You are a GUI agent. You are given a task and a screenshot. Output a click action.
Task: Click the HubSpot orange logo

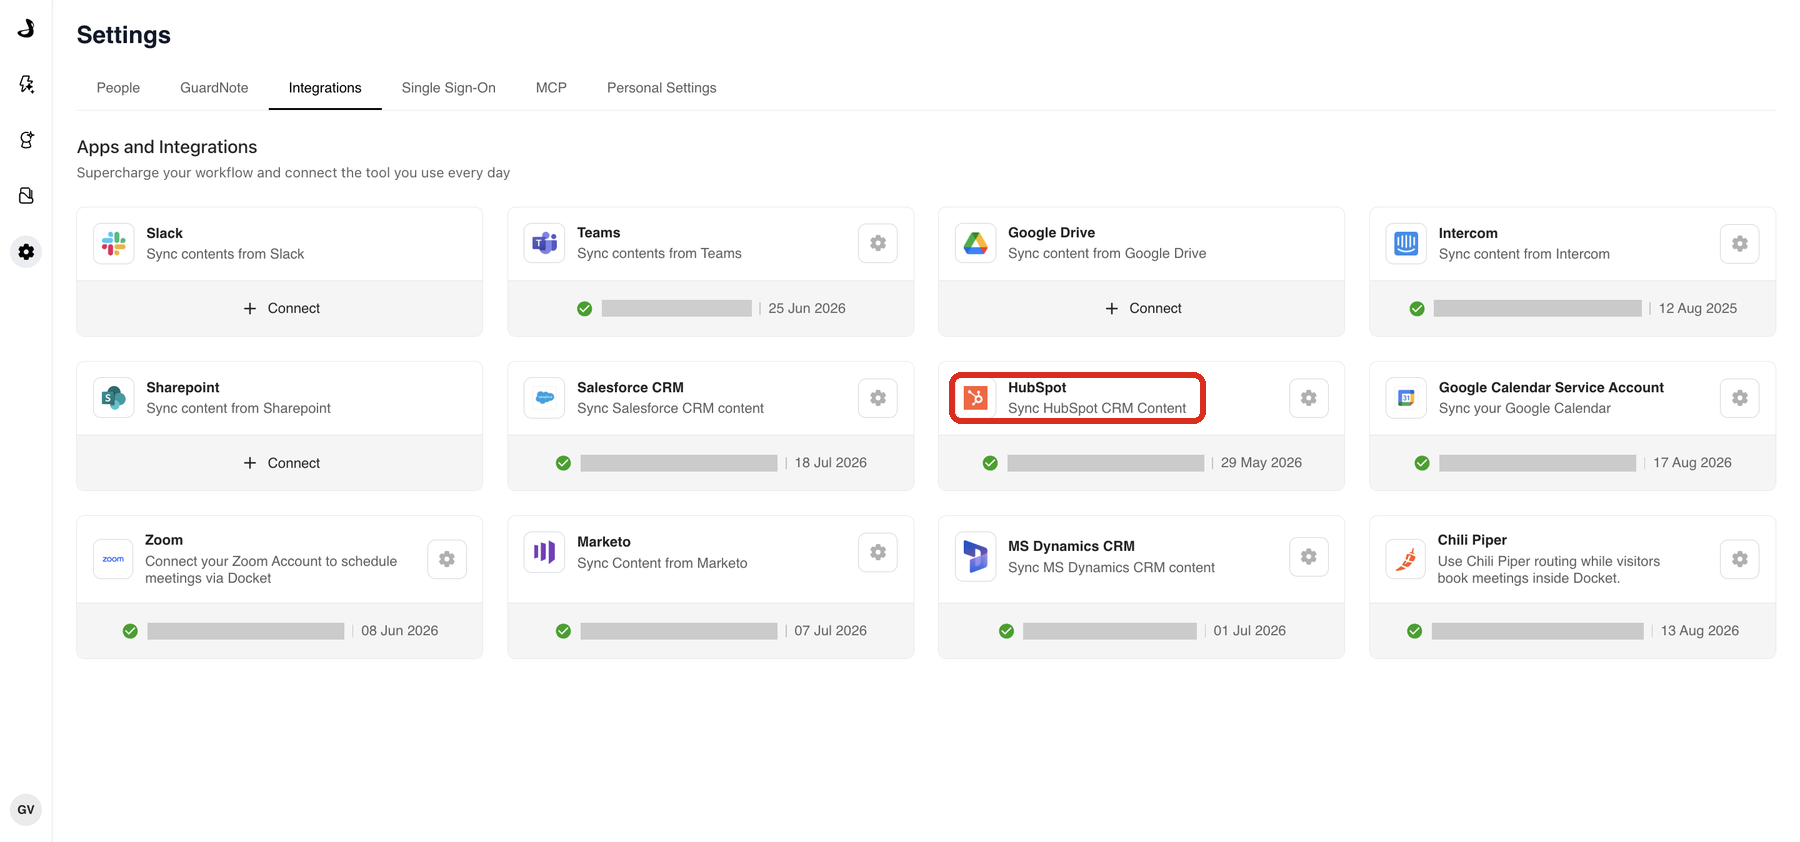tap(976, 398)
